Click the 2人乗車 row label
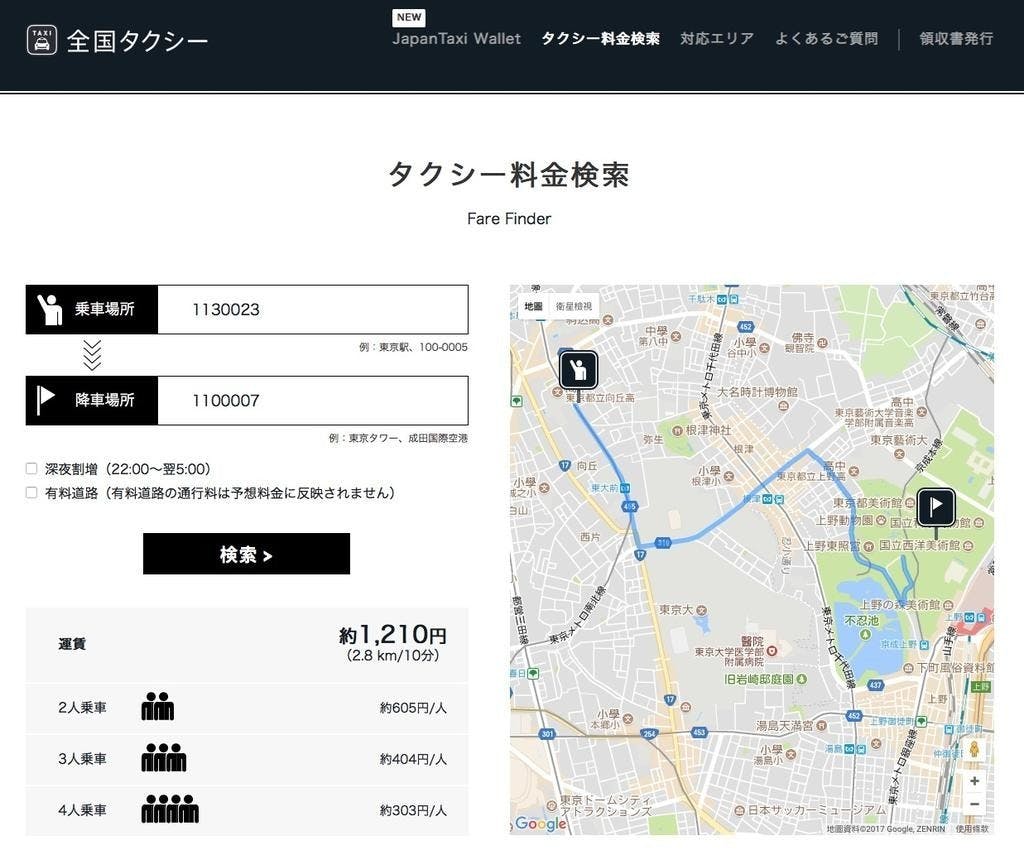 pyautogui.click(x=82, y=707)
